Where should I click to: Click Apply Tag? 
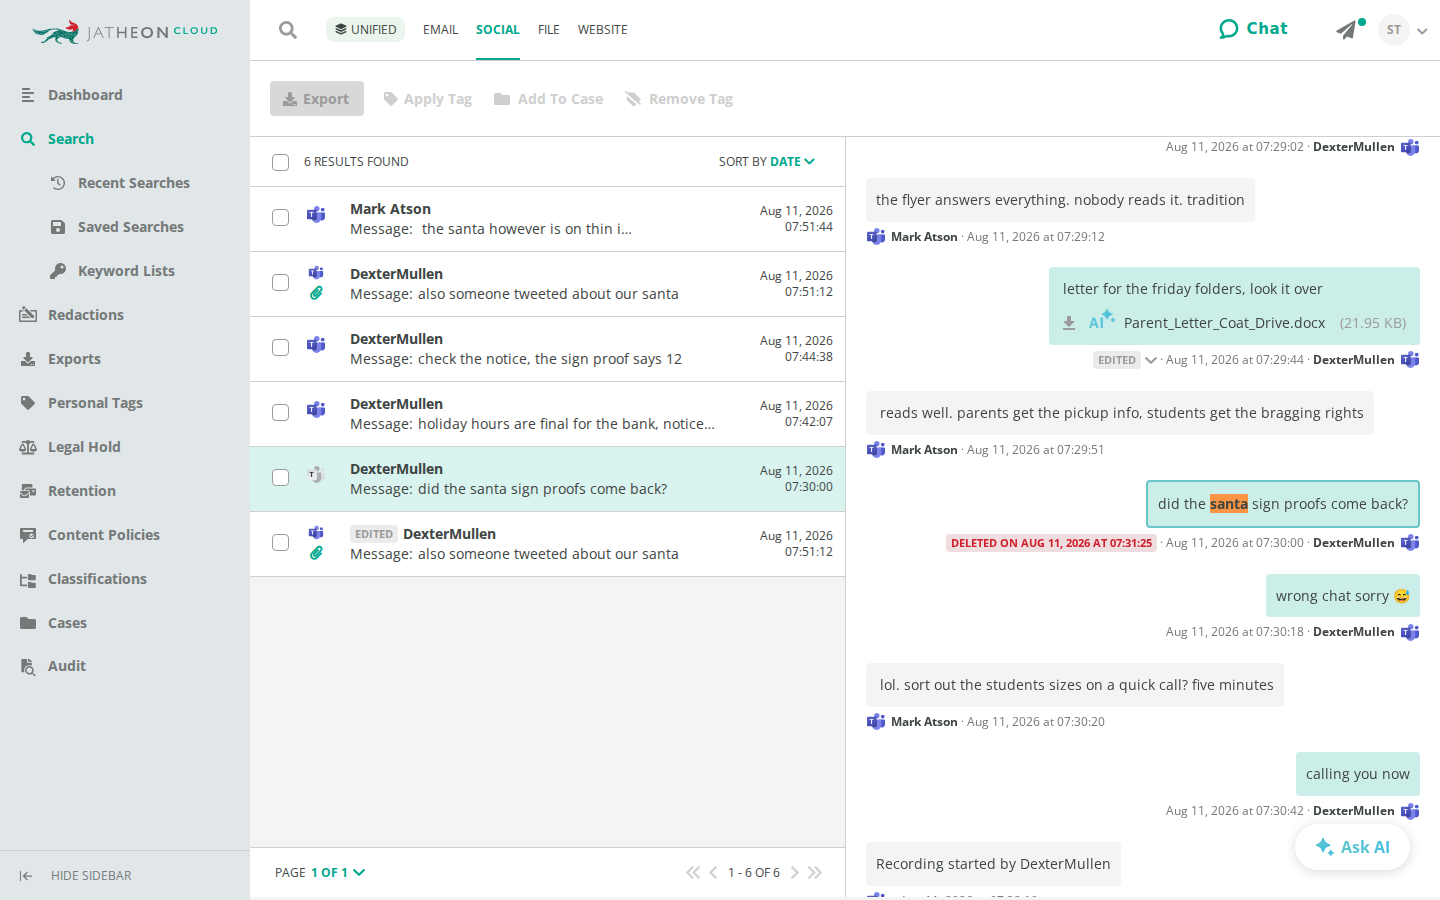click(428, 99)
